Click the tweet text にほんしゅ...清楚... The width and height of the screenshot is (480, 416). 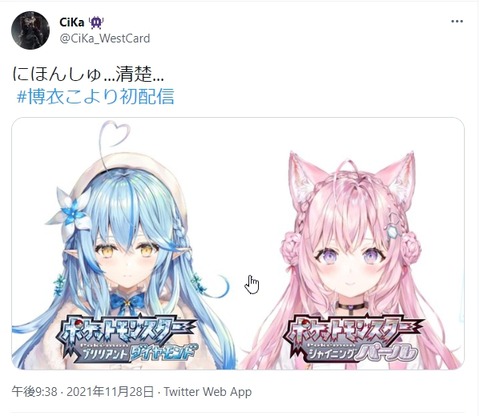tap(88, 74)
